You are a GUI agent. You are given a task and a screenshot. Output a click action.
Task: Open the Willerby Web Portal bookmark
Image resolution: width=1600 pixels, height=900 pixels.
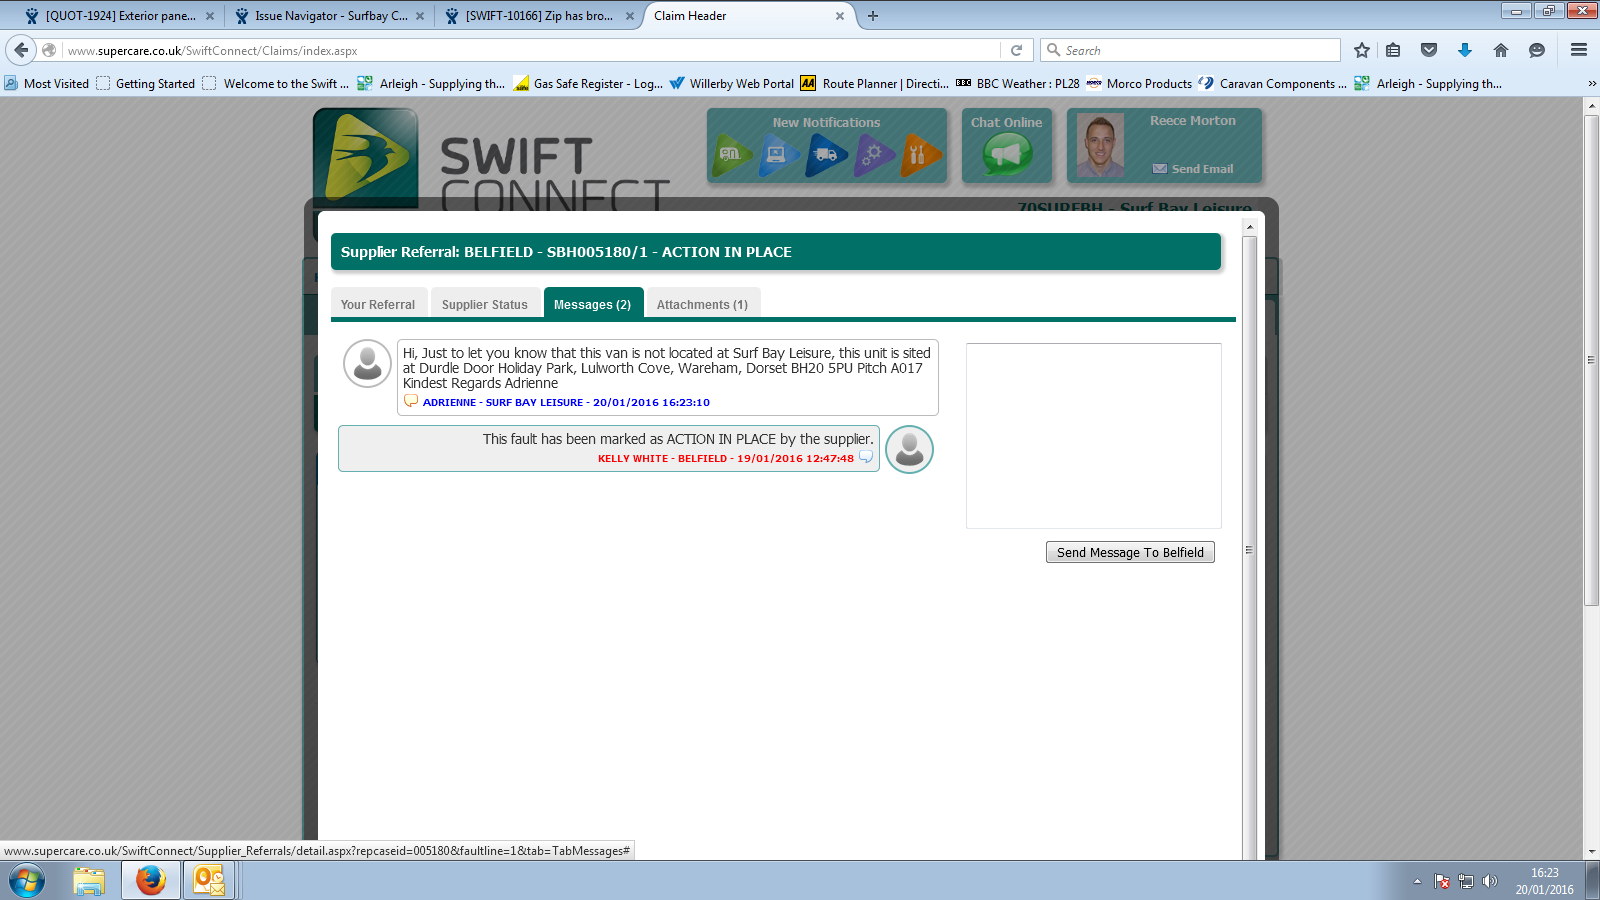click(x=732, y=84)
